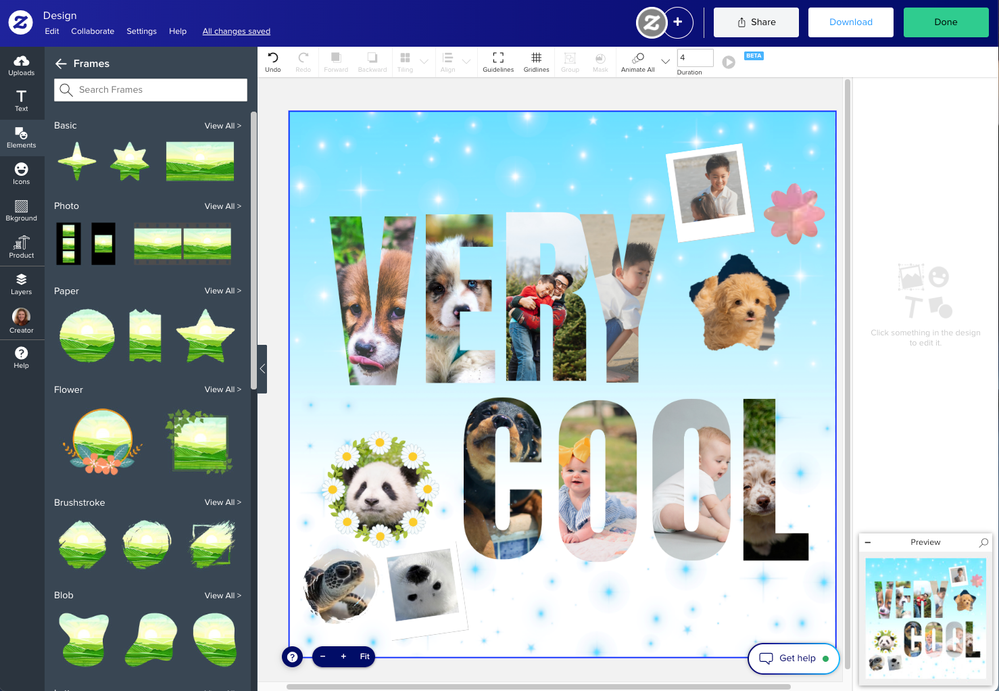999x691 pixels.
Task: Open the Bkground panel
Action: tap(21, 210)
